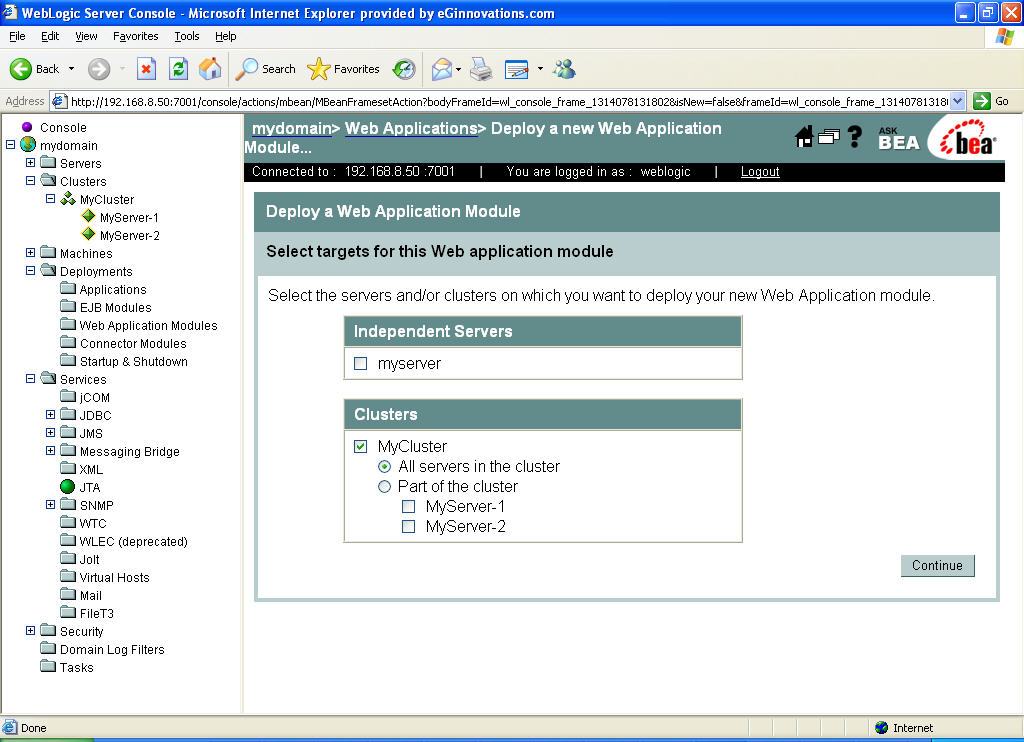1024x742 pixels.
Task: Click the Continue button
Action: point(937,566)
